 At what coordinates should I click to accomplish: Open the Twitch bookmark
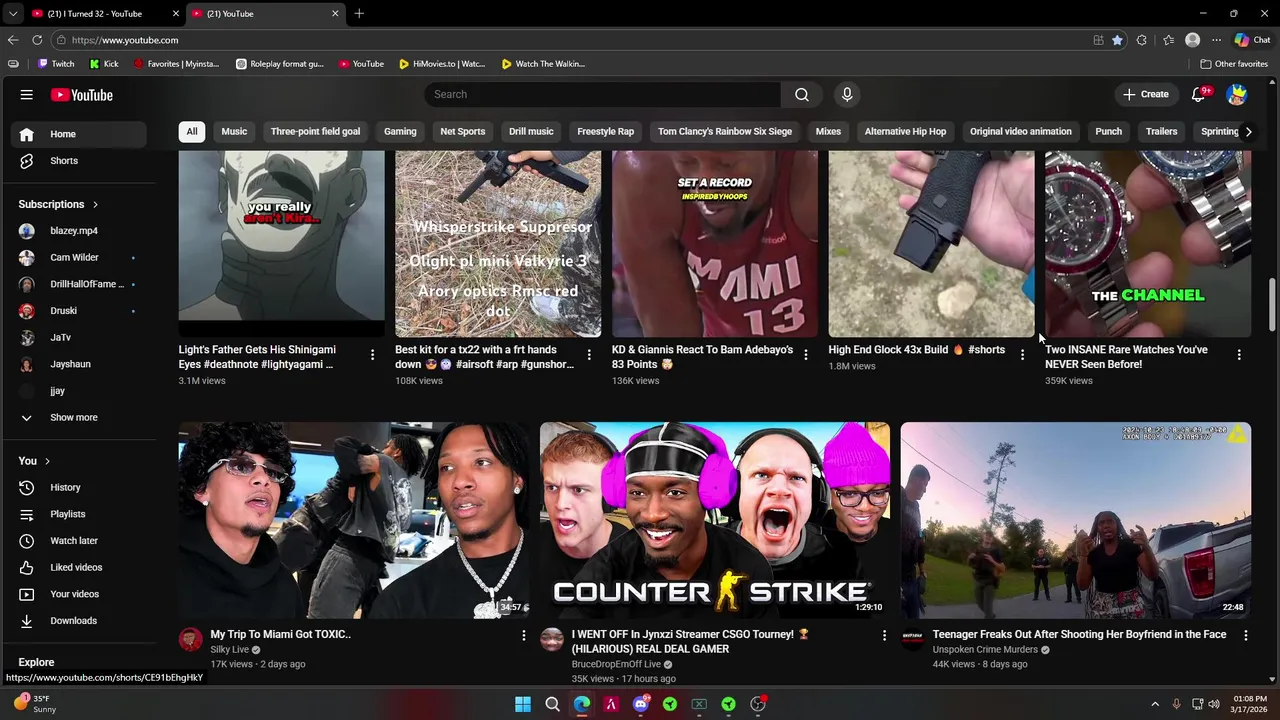pos(56,64)
